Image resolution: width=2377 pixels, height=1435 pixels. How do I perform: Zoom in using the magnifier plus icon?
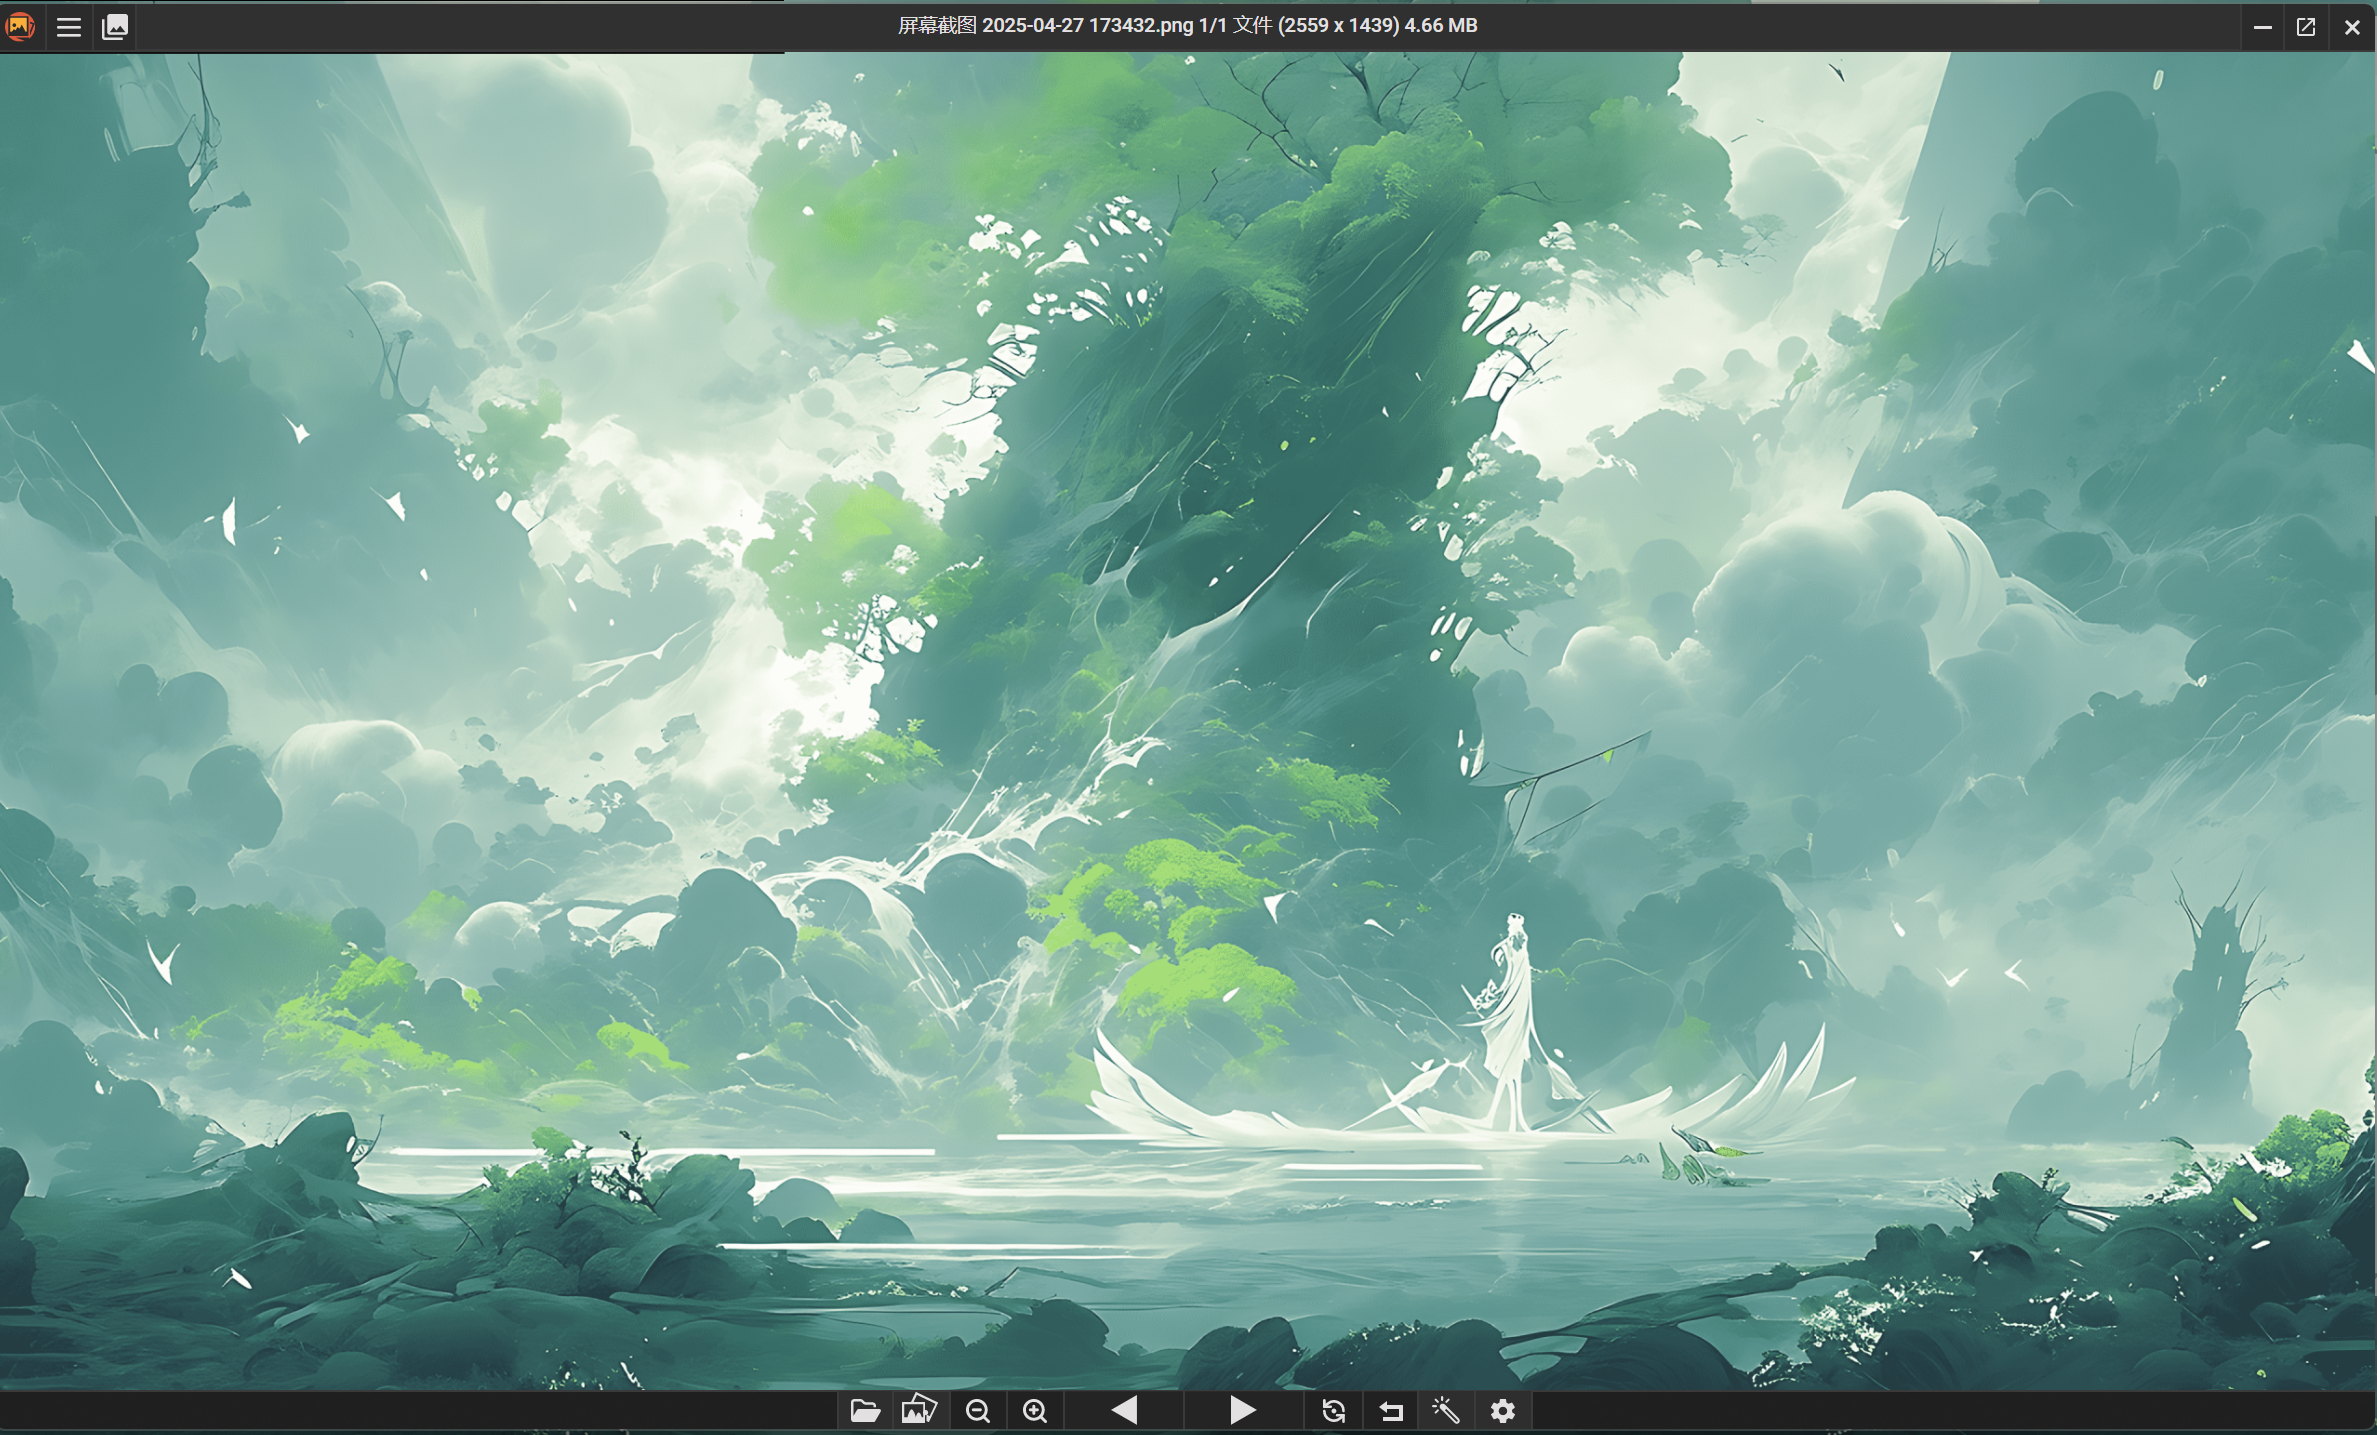click(x=1035, y=1411)
